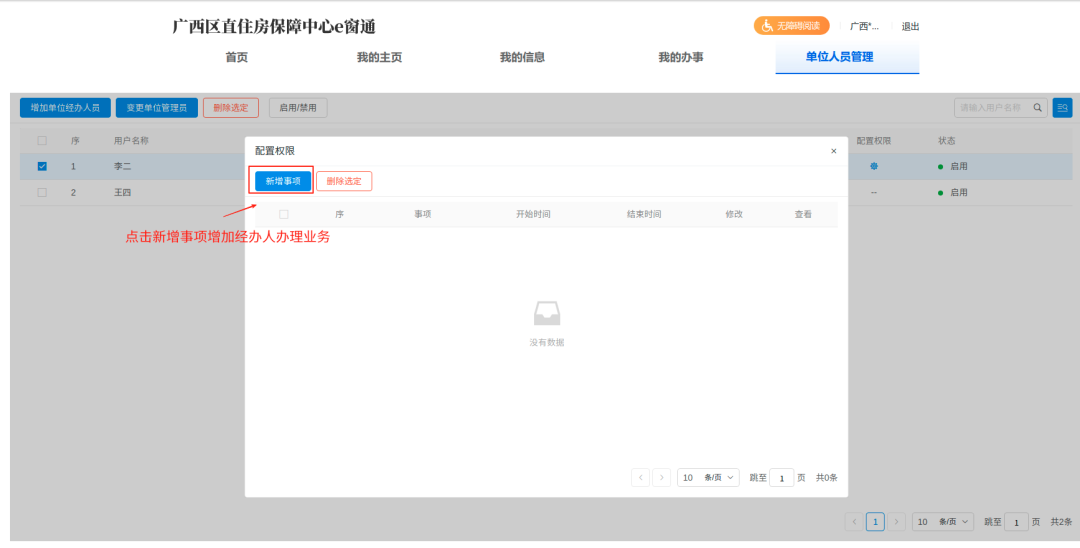This screenshot has height=548, width=1080.
Task: Open main list 10 条/页 page size dropdown
Action: coord(943,522)
